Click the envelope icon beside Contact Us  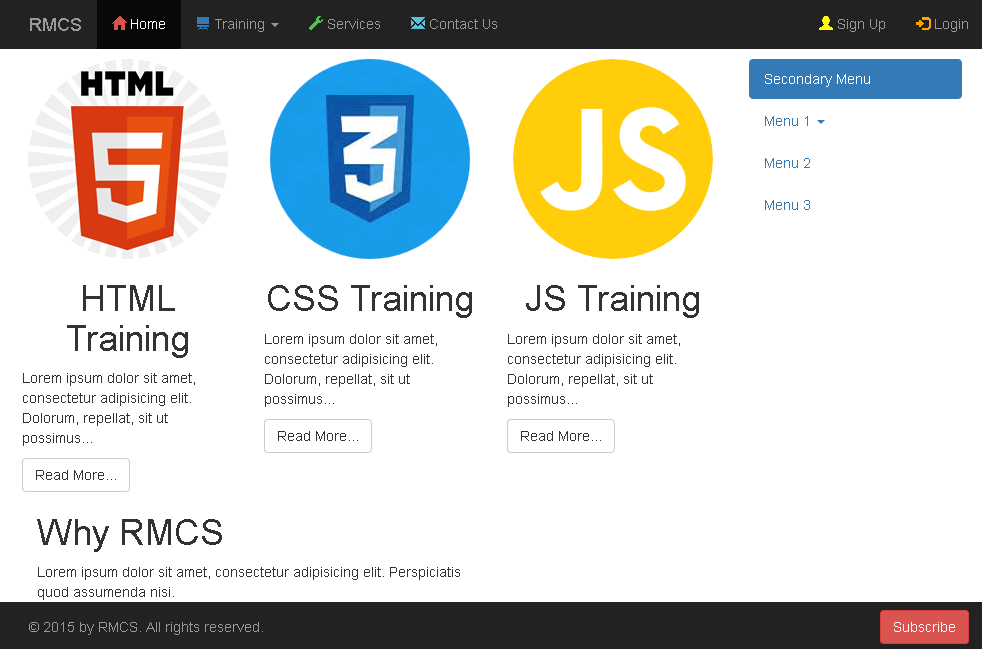[x=418, y=23]
